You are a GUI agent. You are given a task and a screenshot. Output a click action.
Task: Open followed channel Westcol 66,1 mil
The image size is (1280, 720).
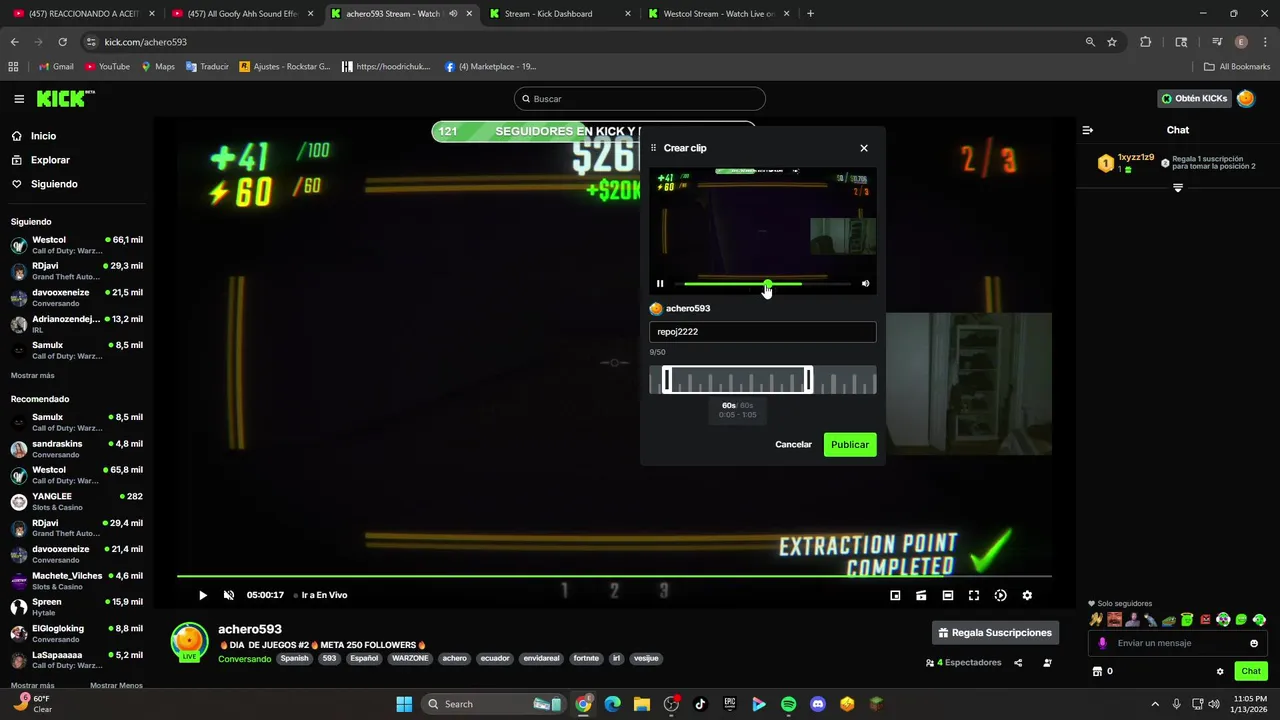click(x=77, y=245)
